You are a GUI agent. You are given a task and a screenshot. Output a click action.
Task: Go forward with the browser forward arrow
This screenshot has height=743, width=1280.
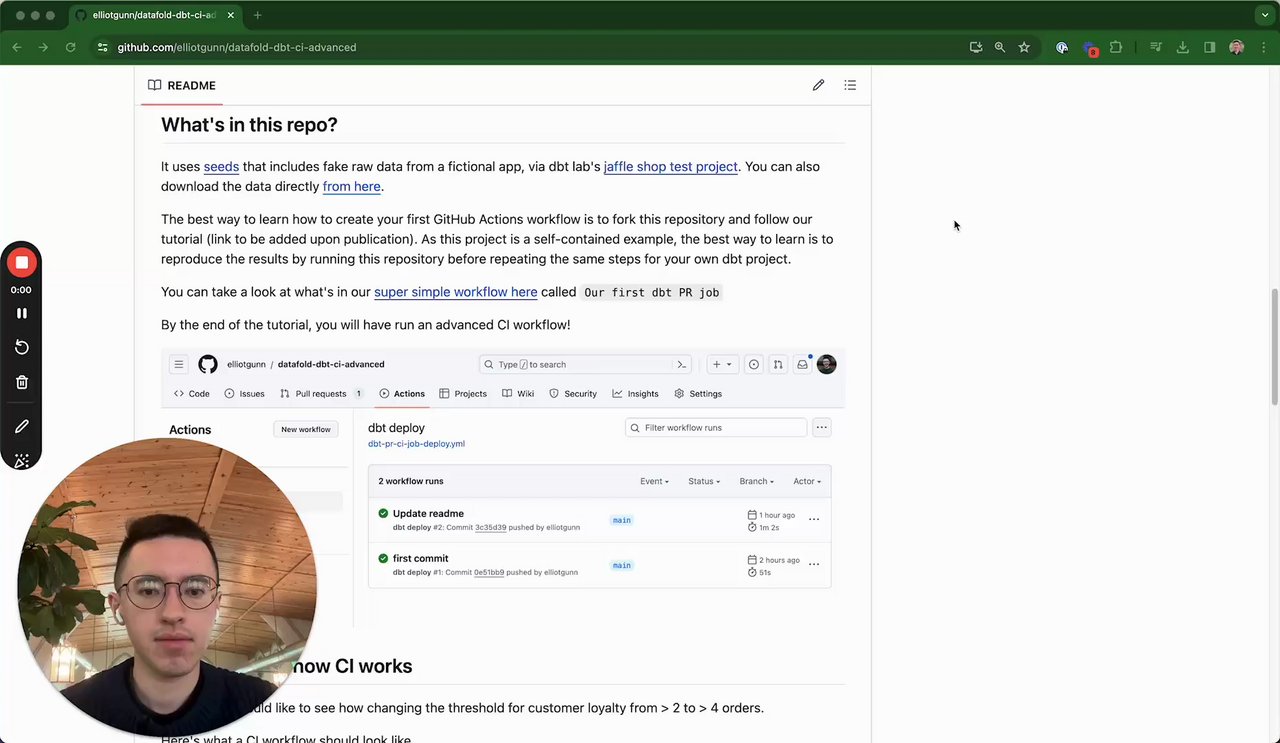tap(43, 47)
